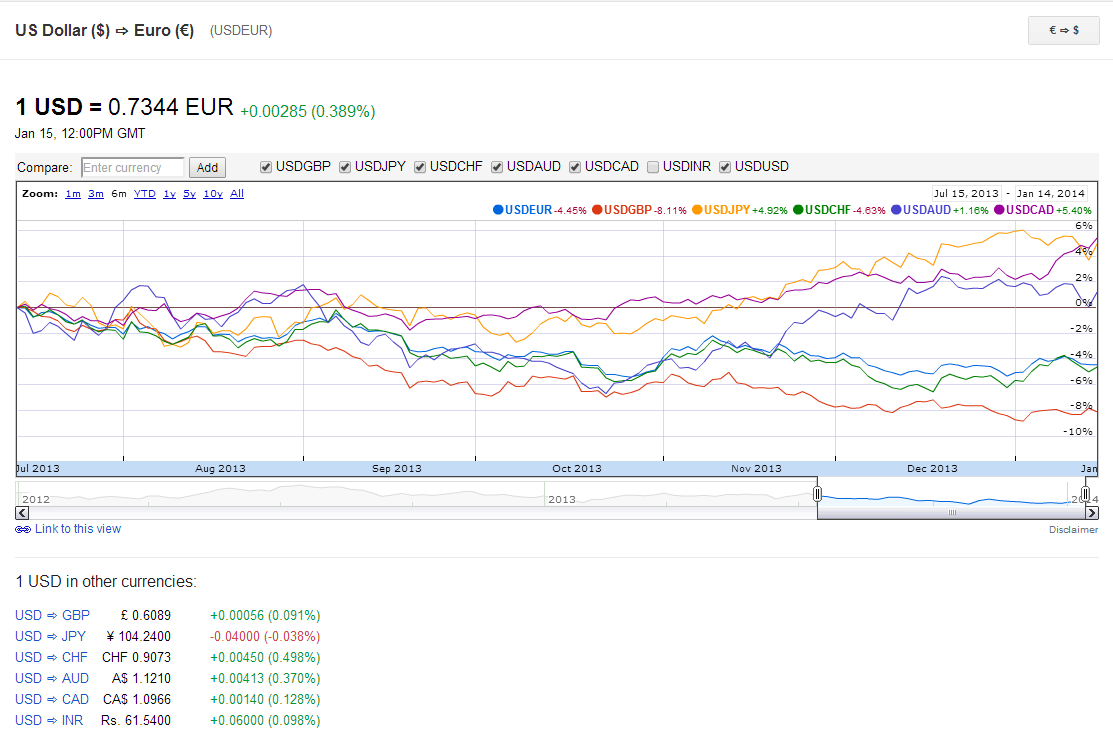Click the Add button next to currency field
This screenshot has height=743, width=1113.
[x=207, y=168]
